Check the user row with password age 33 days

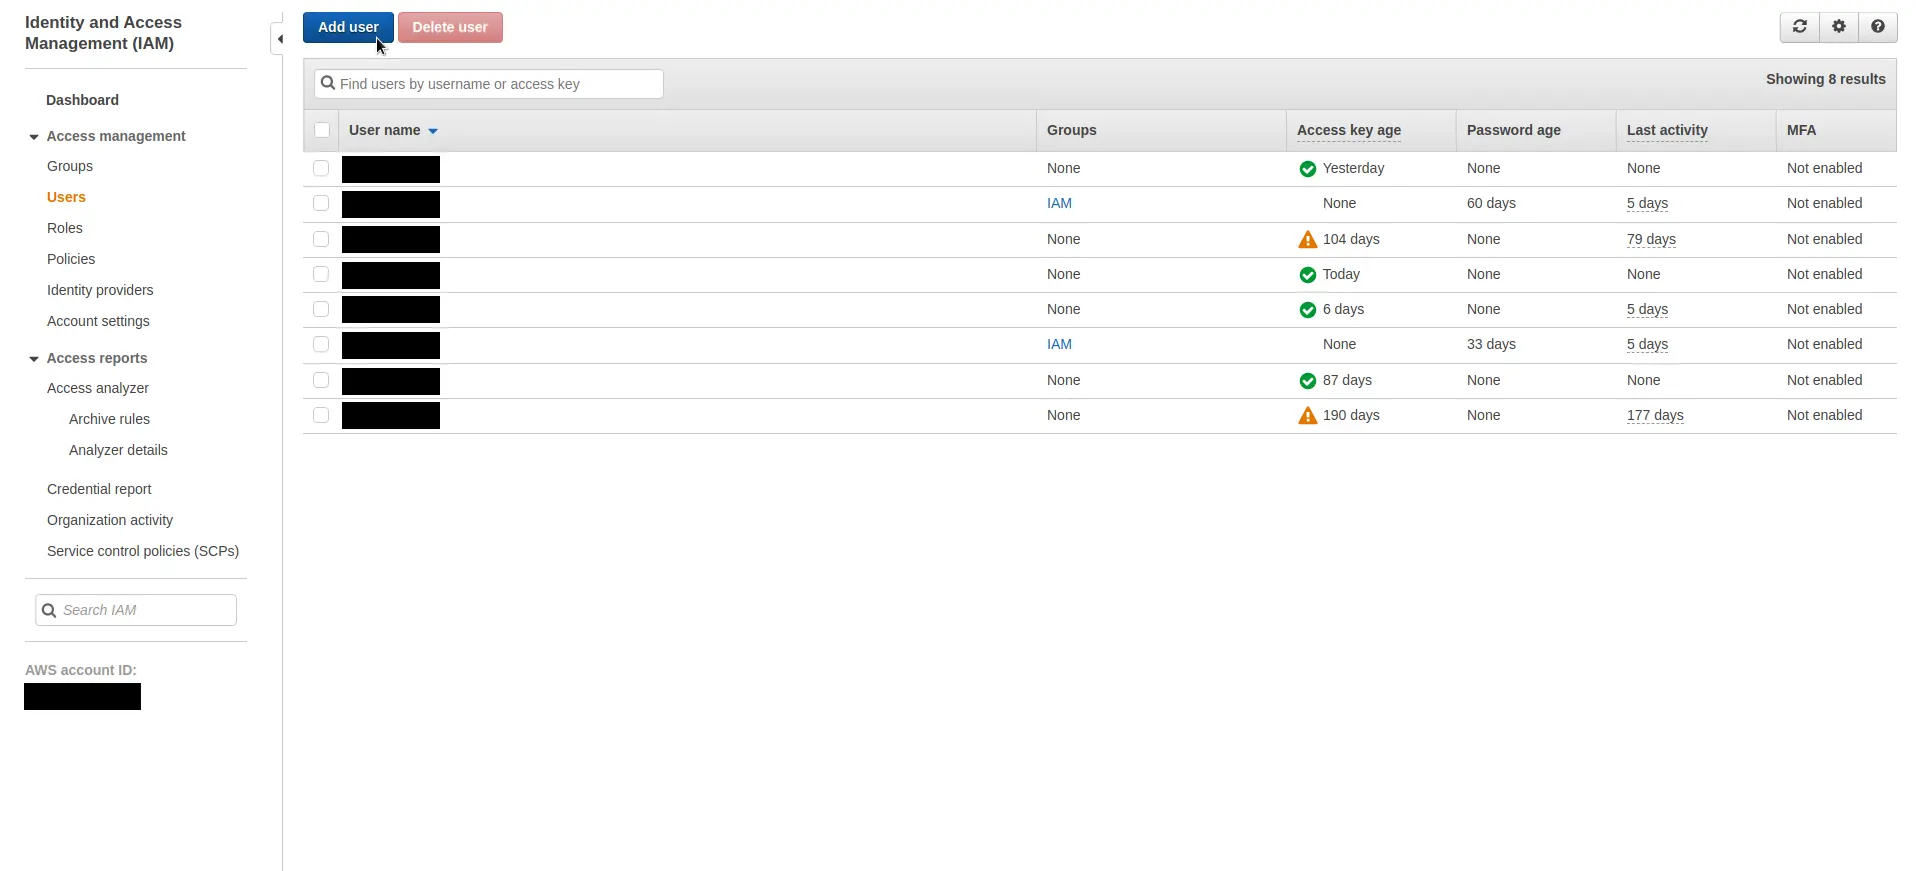click(x=321, y=344)
